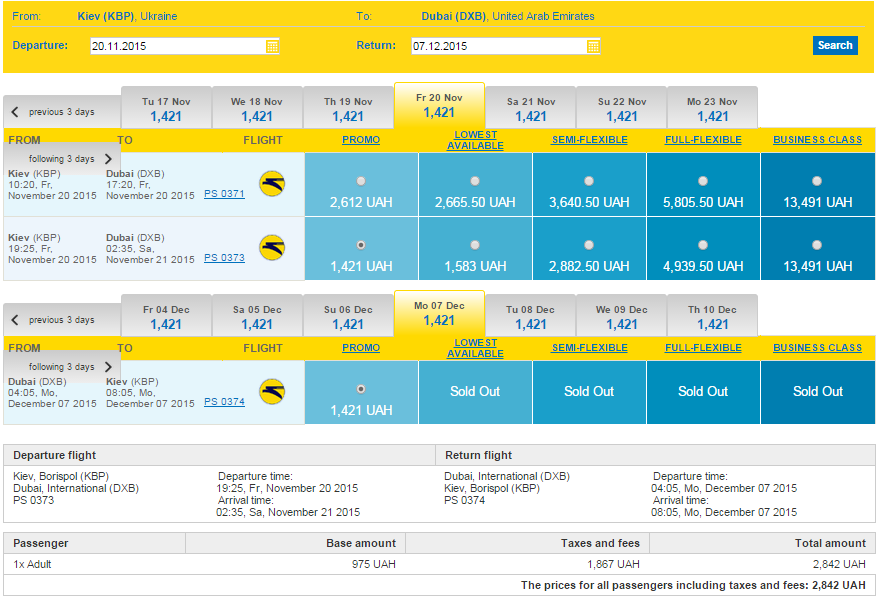Open SEMI-FLEXIBLE info in return table
Viewport: 877px width, 597px height.
pos(590,348)
